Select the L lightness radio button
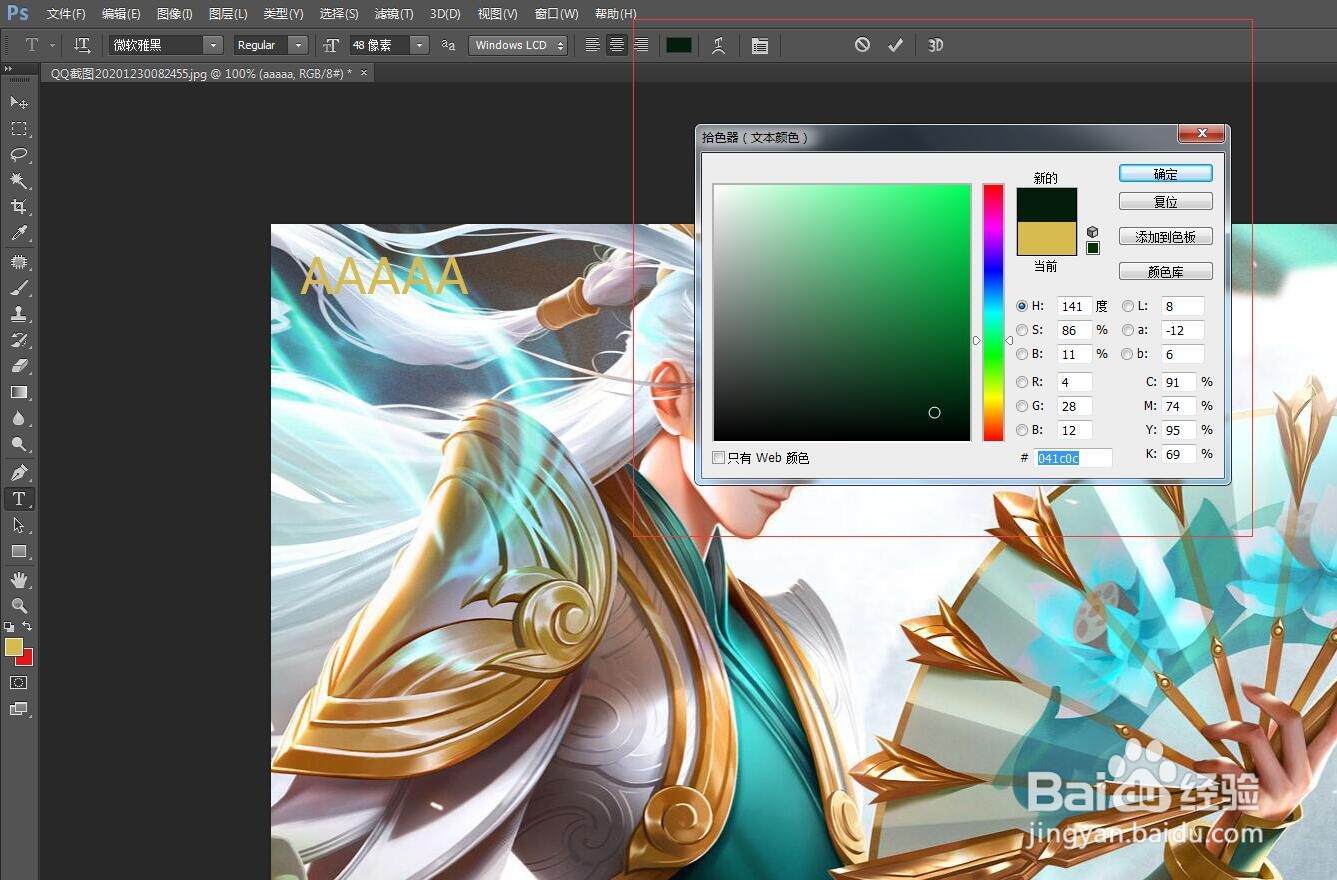1337x880 pixels. pyautogui.click(x=1128, y=306)
